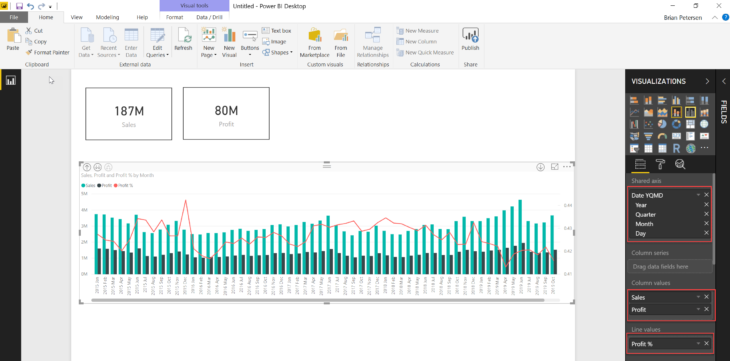Open Sales field dropdown arrow

(x=698, y=297)
